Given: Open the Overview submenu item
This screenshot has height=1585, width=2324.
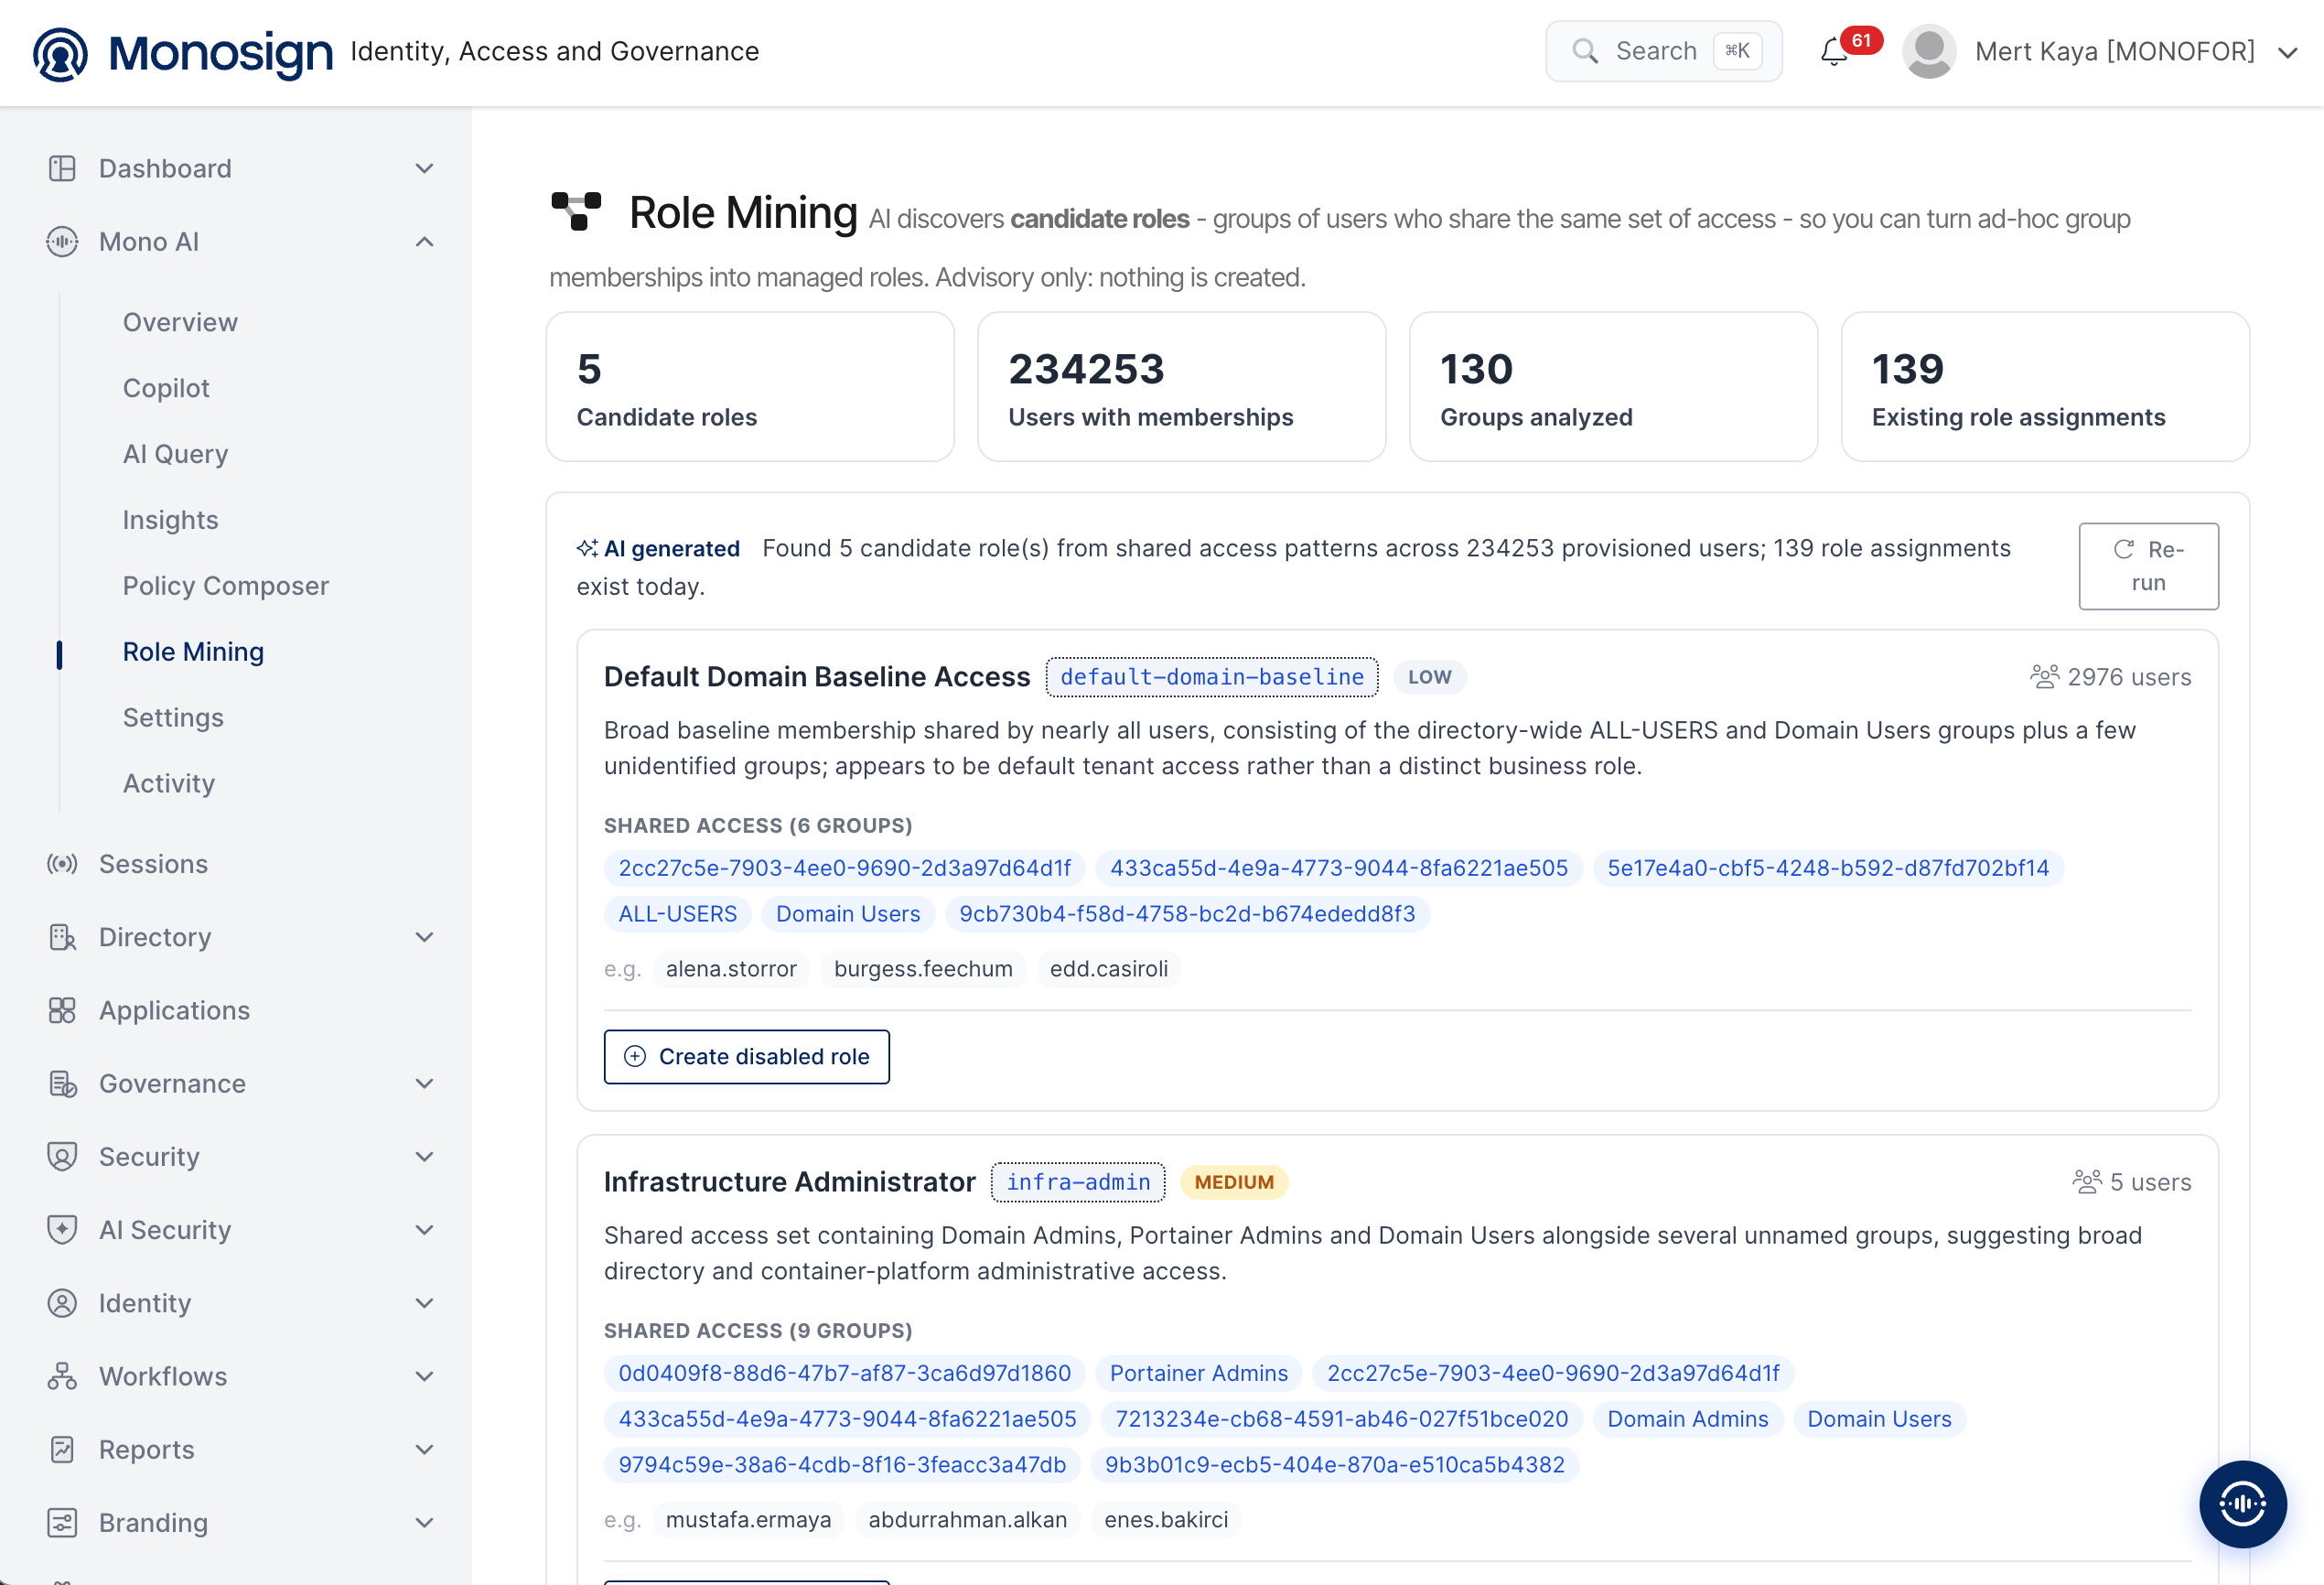Looking at the screenshot, I should [x=180, y=322].
